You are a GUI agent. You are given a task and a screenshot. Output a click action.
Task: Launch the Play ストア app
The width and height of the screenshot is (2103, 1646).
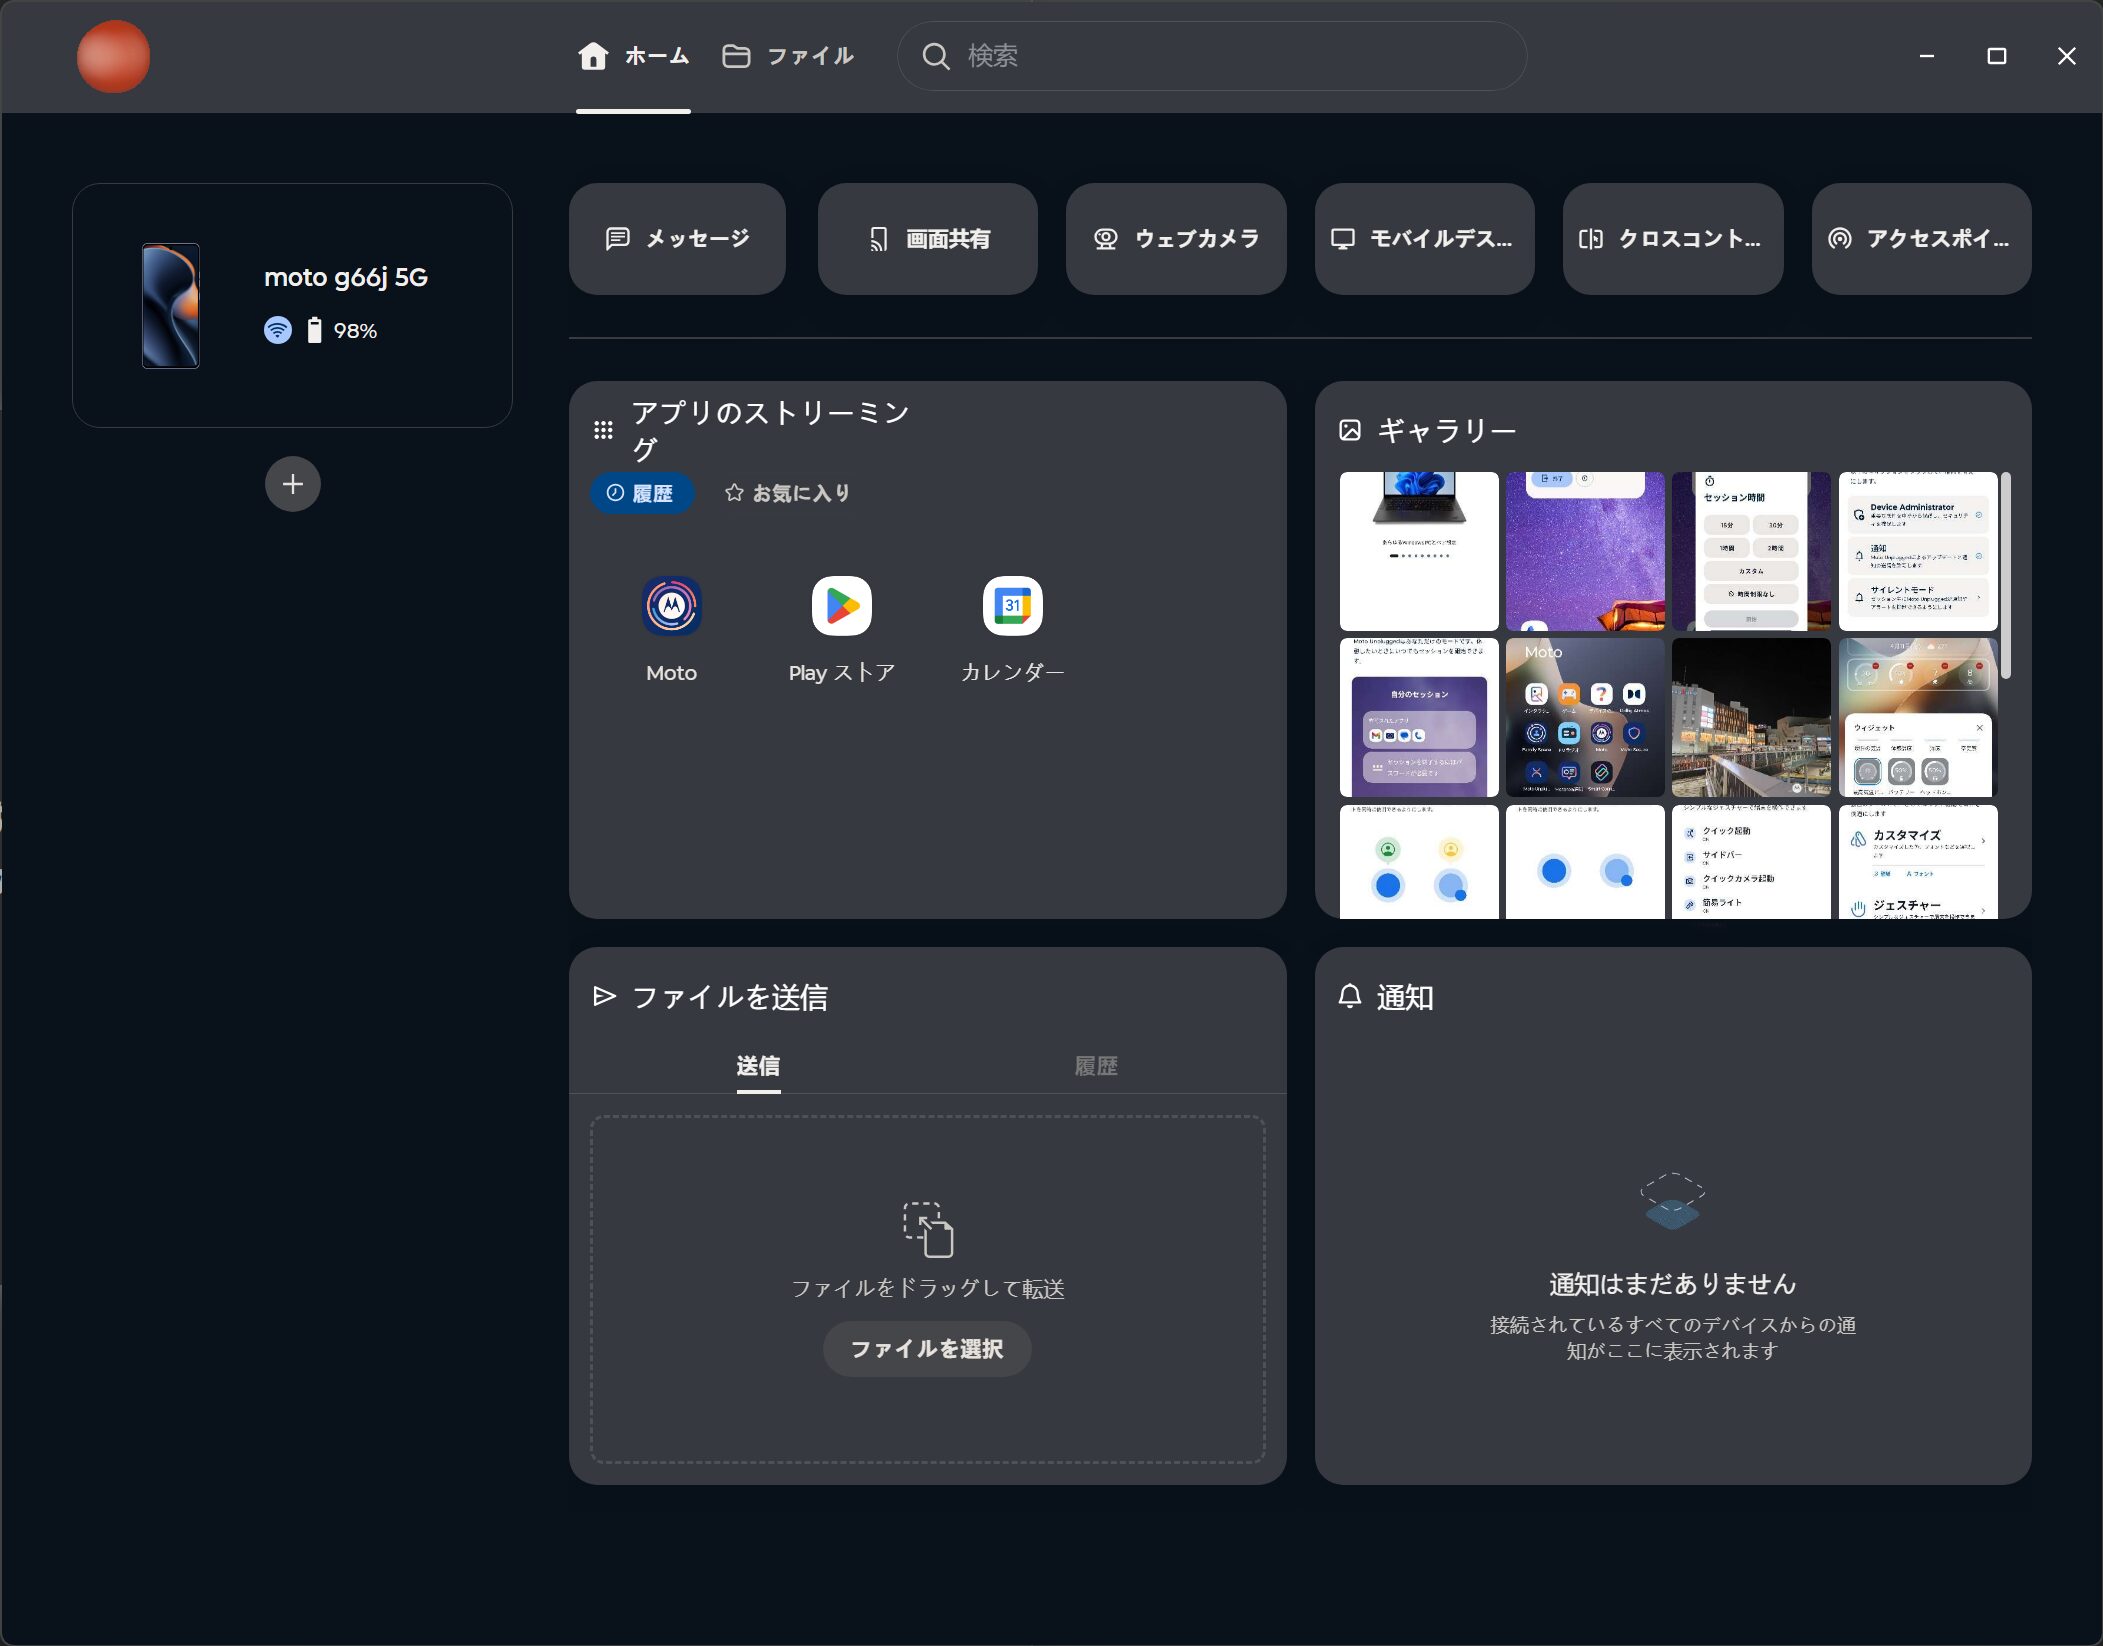click(x=841, y=606)
